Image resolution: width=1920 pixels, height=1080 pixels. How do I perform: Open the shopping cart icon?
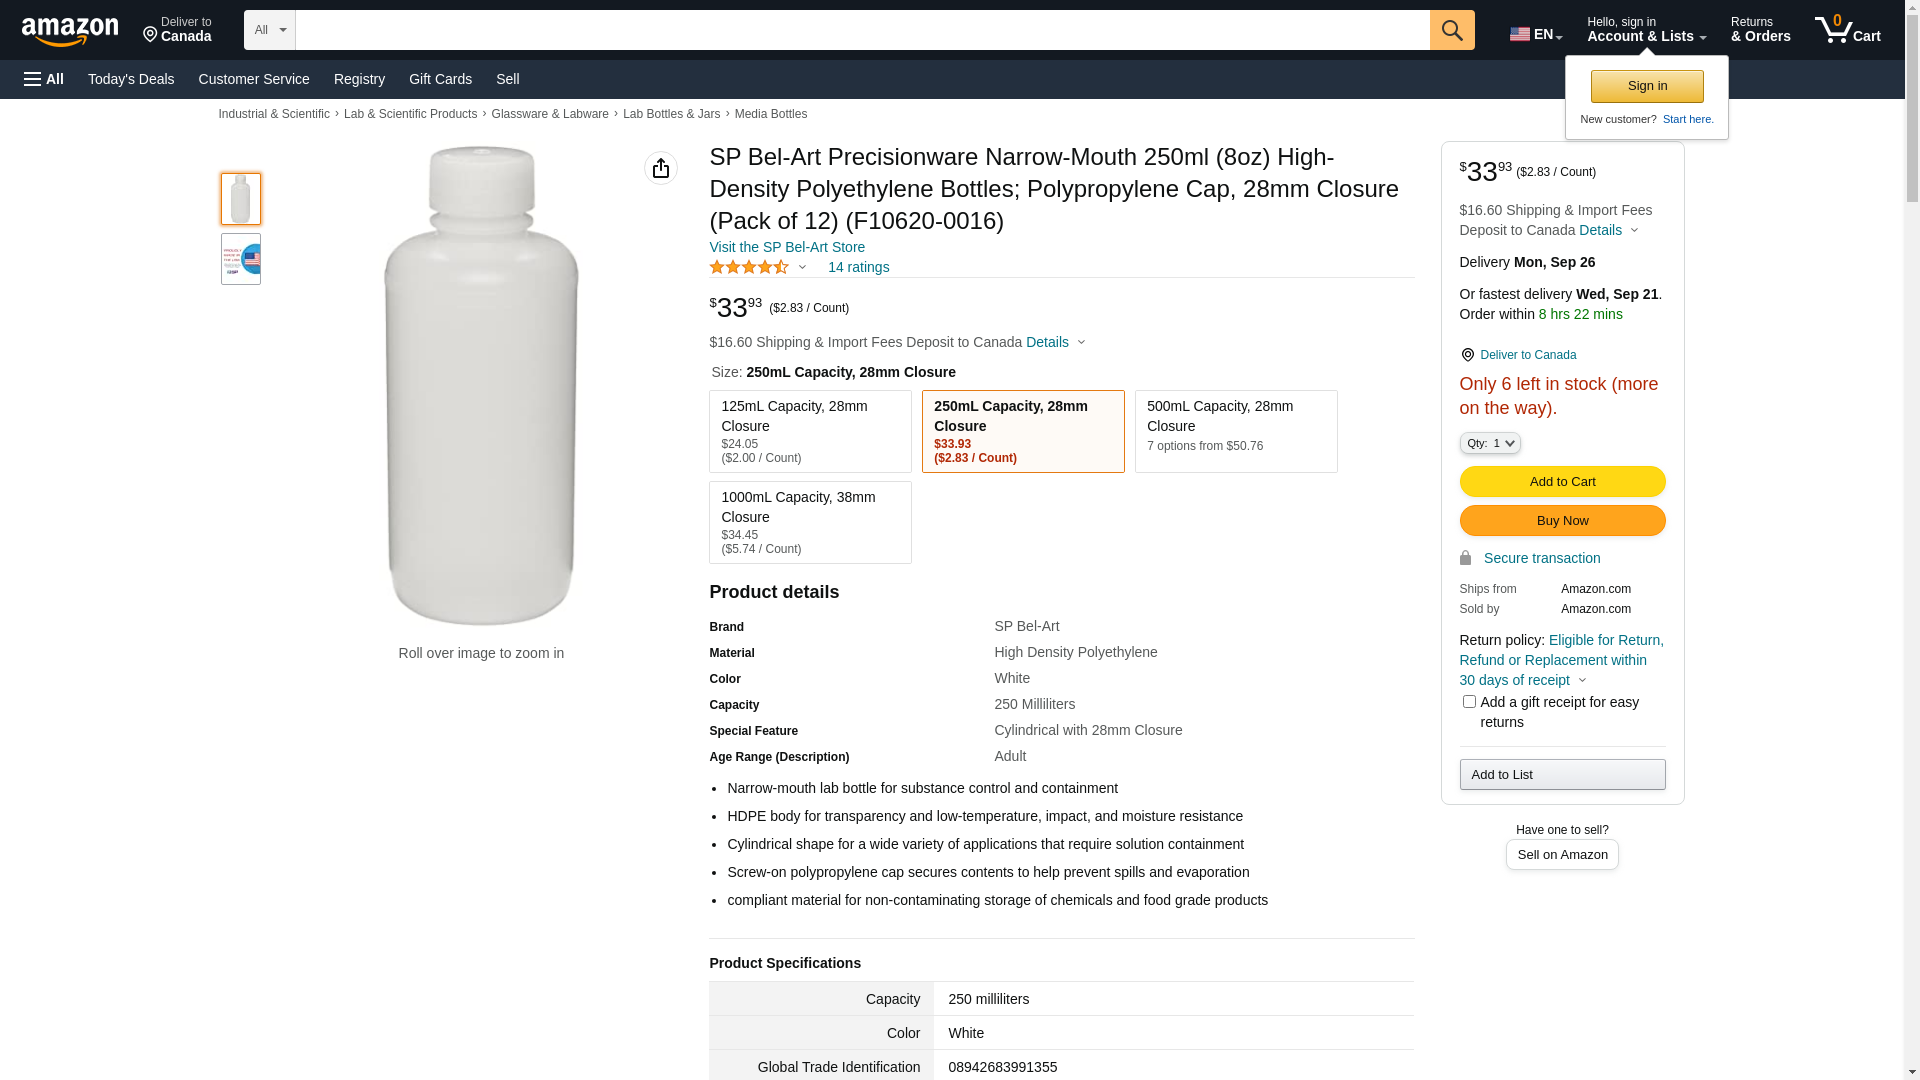(1846, 30)
